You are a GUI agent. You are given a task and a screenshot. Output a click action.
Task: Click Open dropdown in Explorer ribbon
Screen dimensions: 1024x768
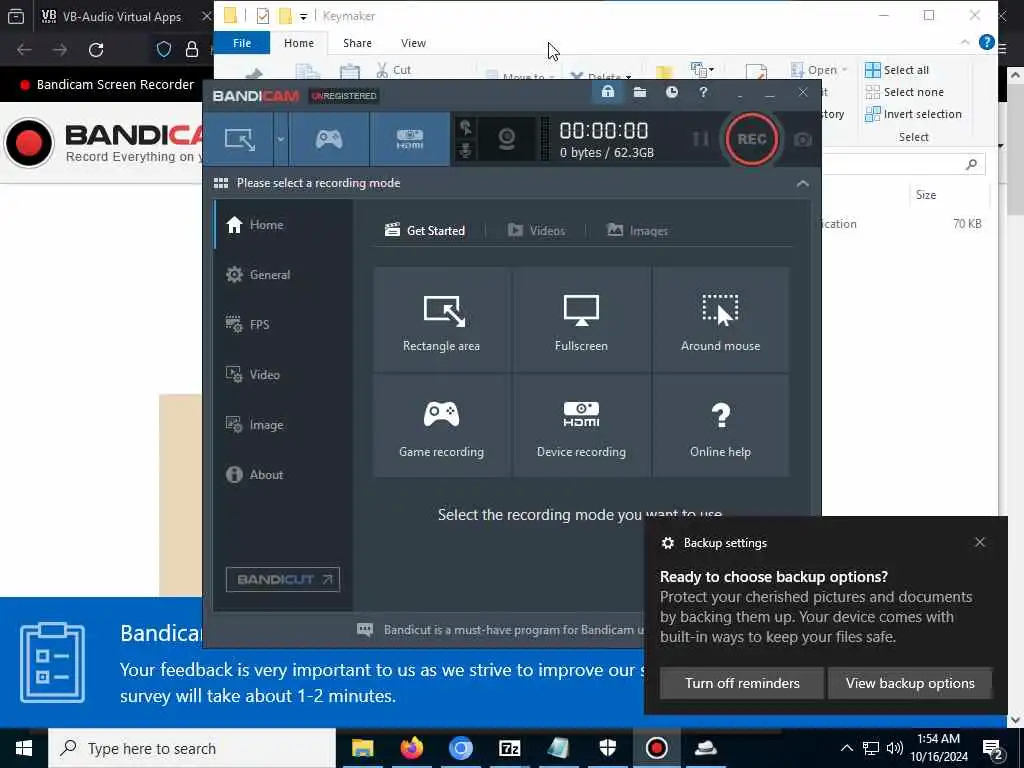[x=819, y=70]
